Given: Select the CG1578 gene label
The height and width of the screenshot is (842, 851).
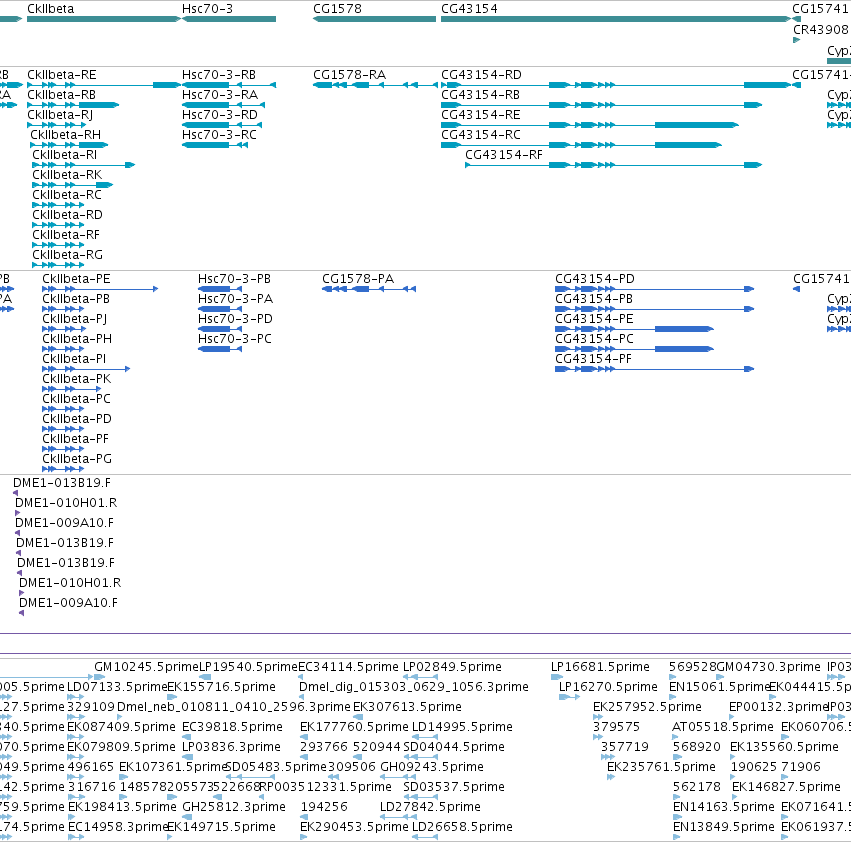Looking at the screenshot, I should click(337, 9).
